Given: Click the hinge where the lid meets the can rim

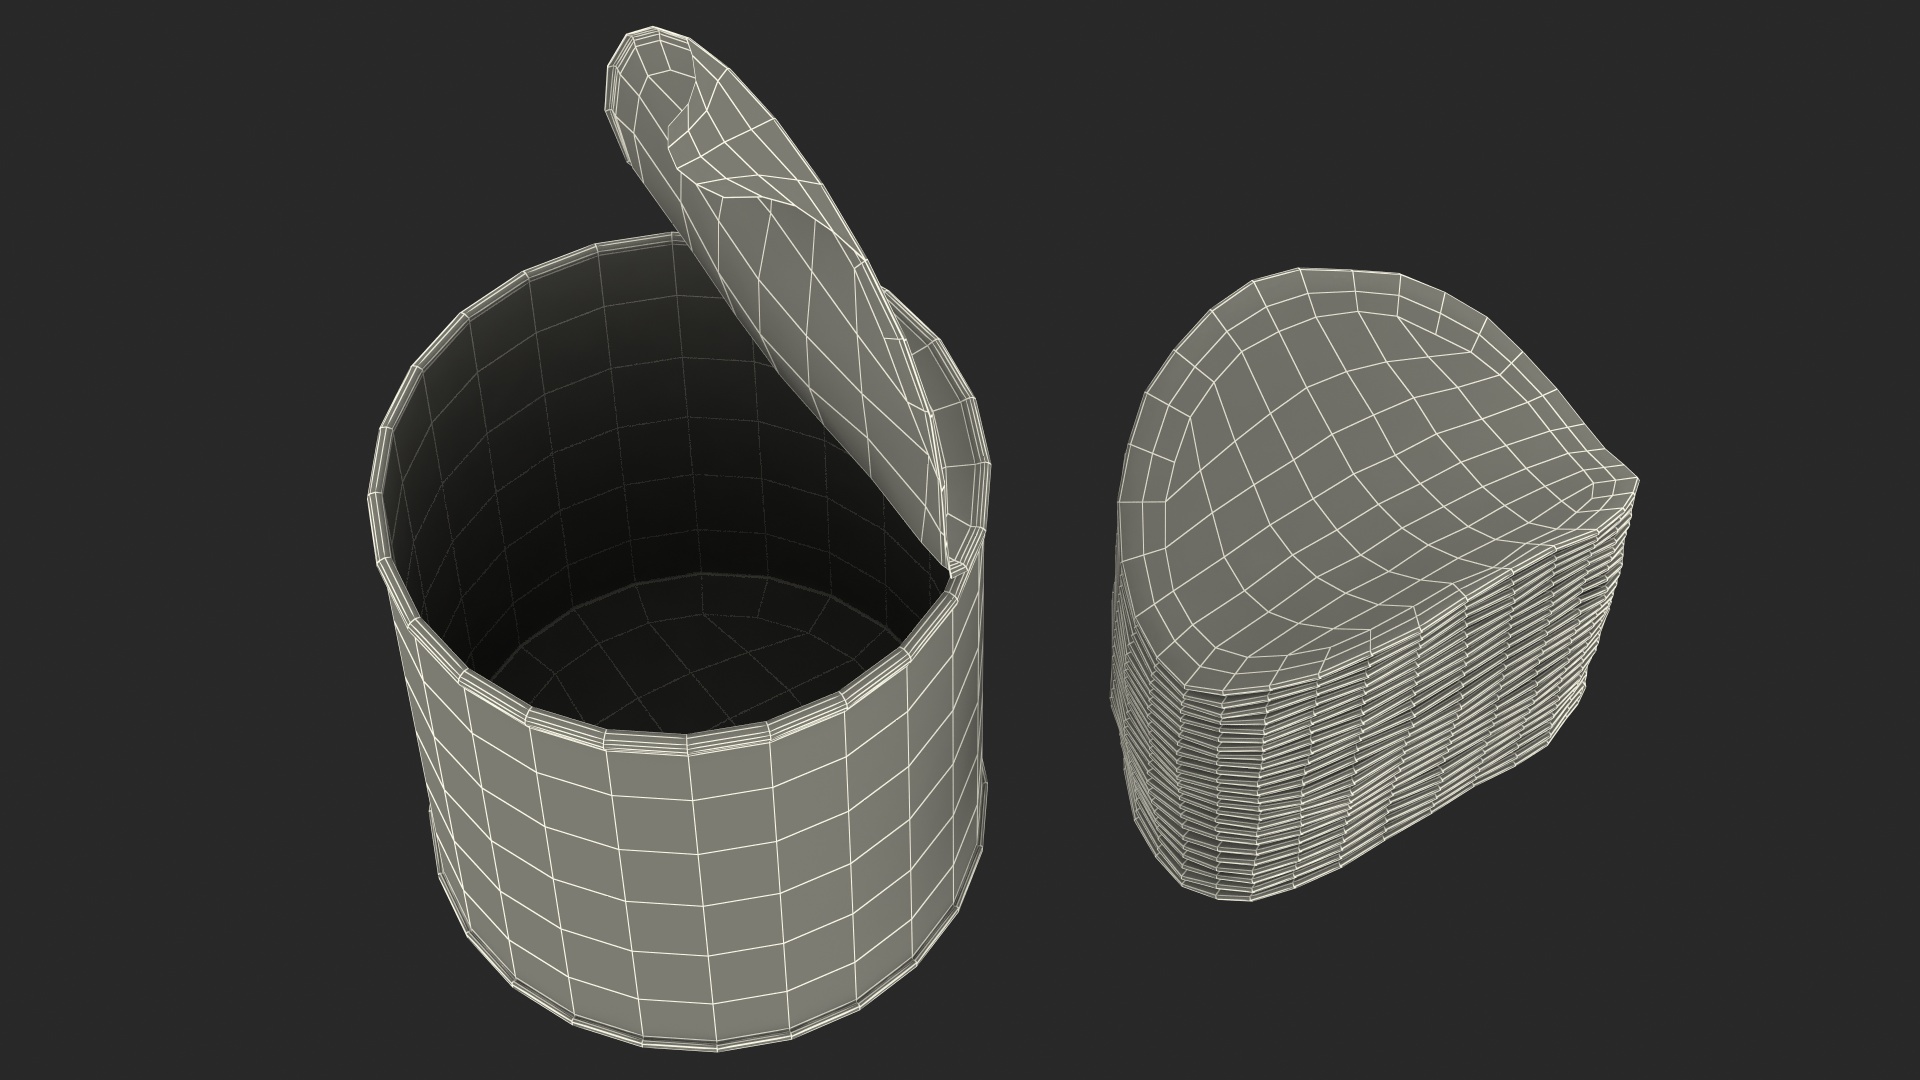Looking at the screenshot, I should pyautogui.click(x=955, y=568).
